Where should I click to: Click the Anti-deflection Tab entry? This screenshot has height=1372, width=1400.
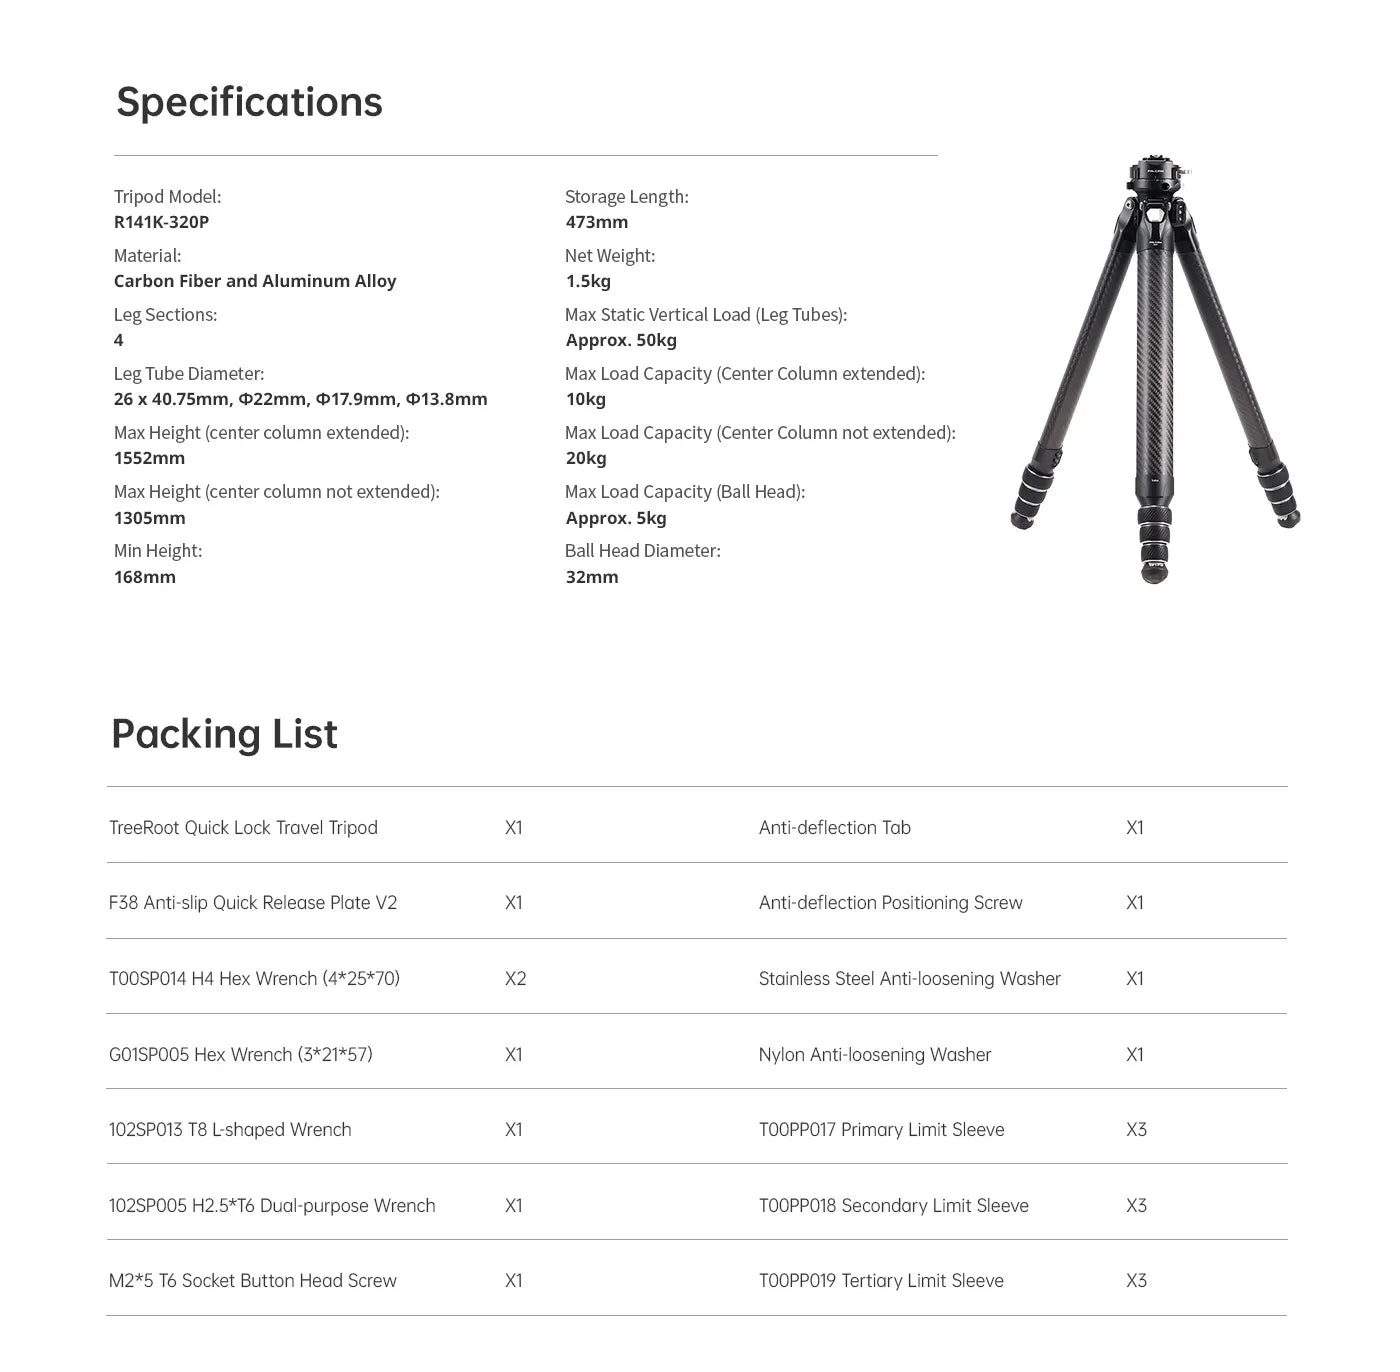point(835,828)
